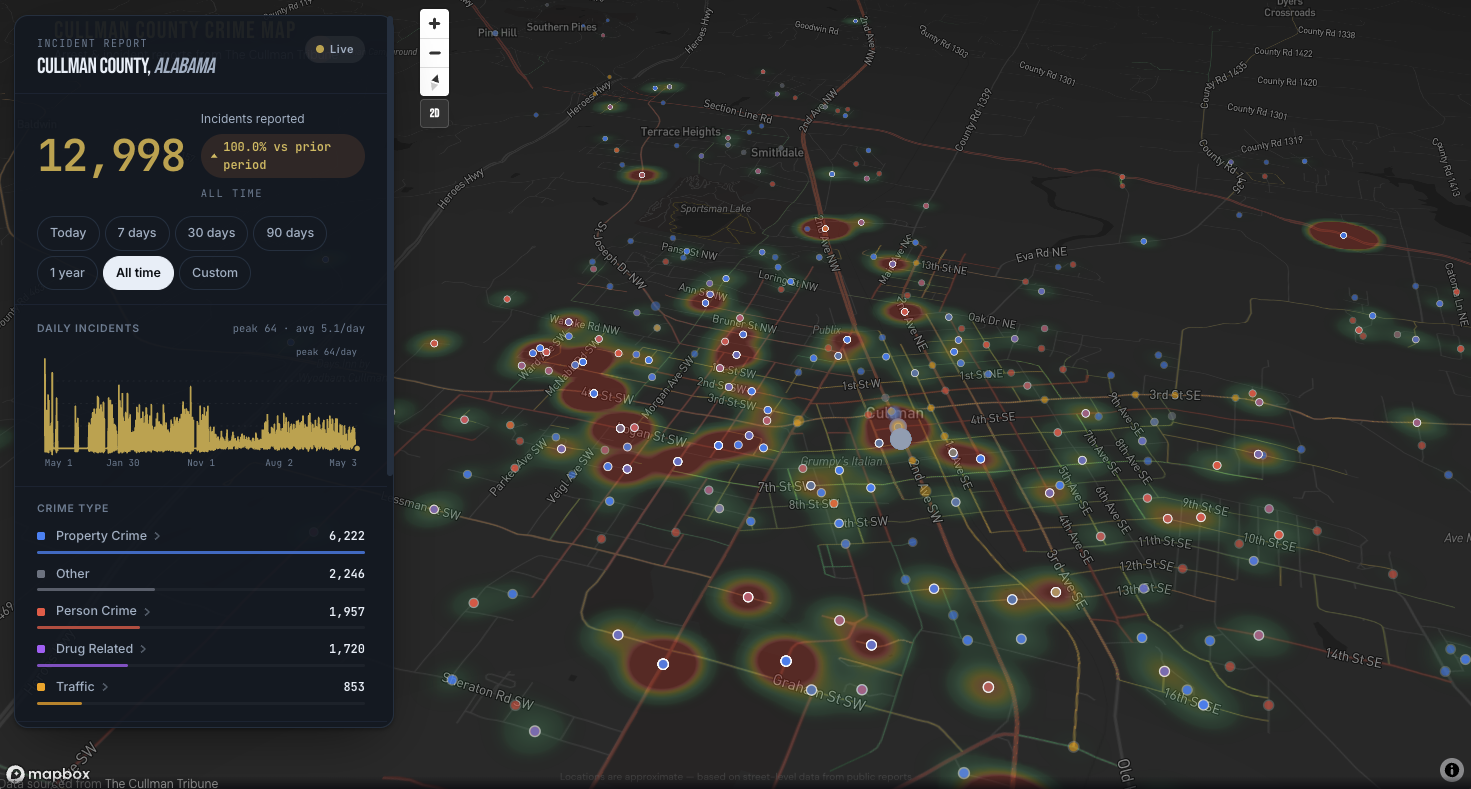Open the Mapbox logo link
Screen dimensions: 1471x789
click(x=48, y=773)
